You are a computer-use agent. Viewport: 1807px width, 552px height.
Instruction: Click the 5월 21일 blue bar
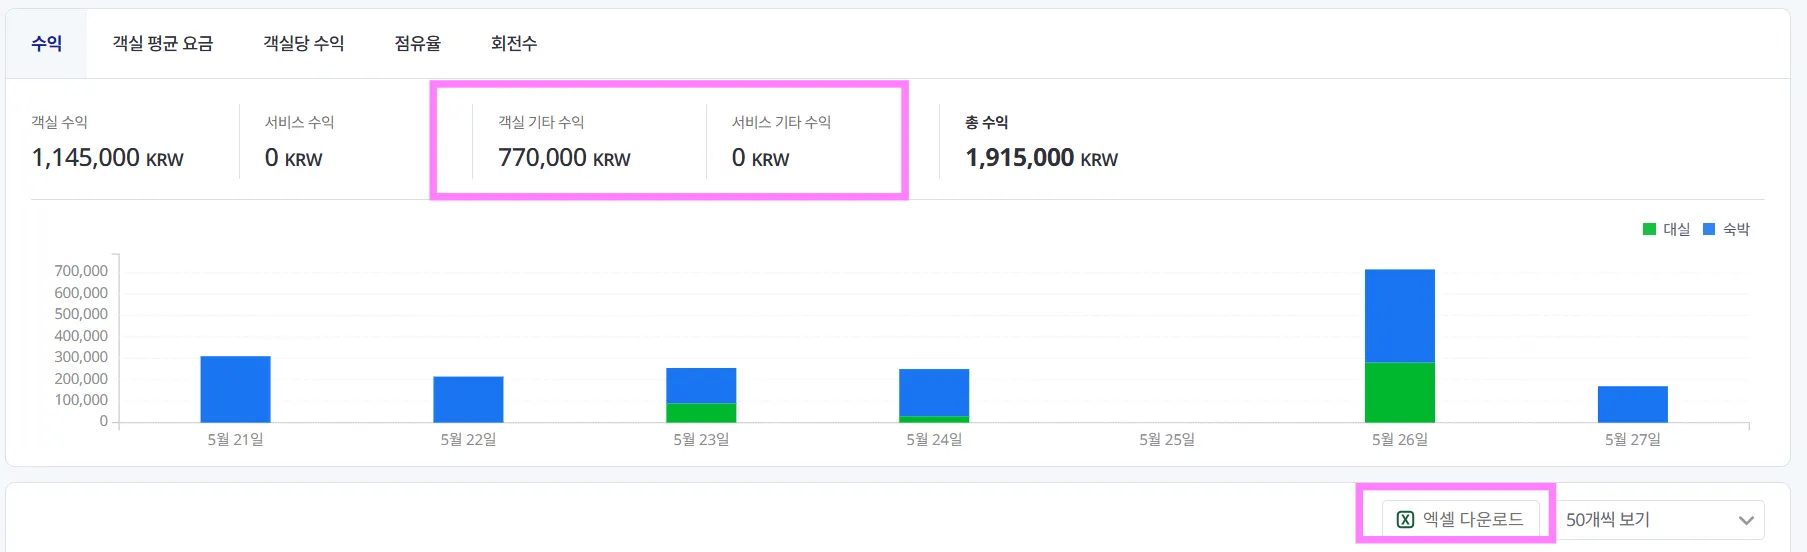[x=235, y=389]
